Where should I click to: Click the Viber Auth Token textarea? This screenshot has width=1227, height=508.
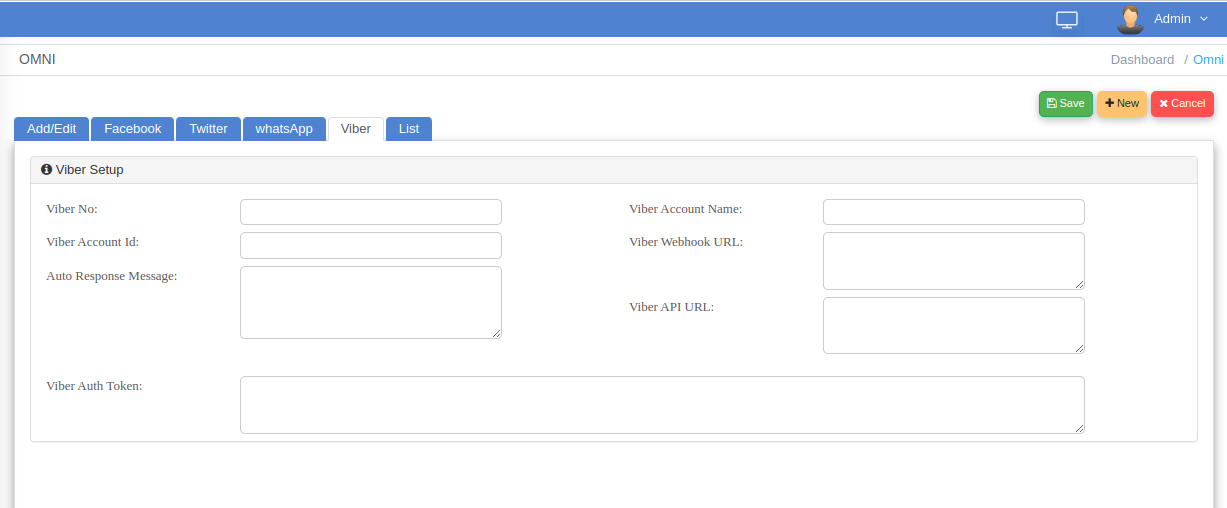(662, 405)
